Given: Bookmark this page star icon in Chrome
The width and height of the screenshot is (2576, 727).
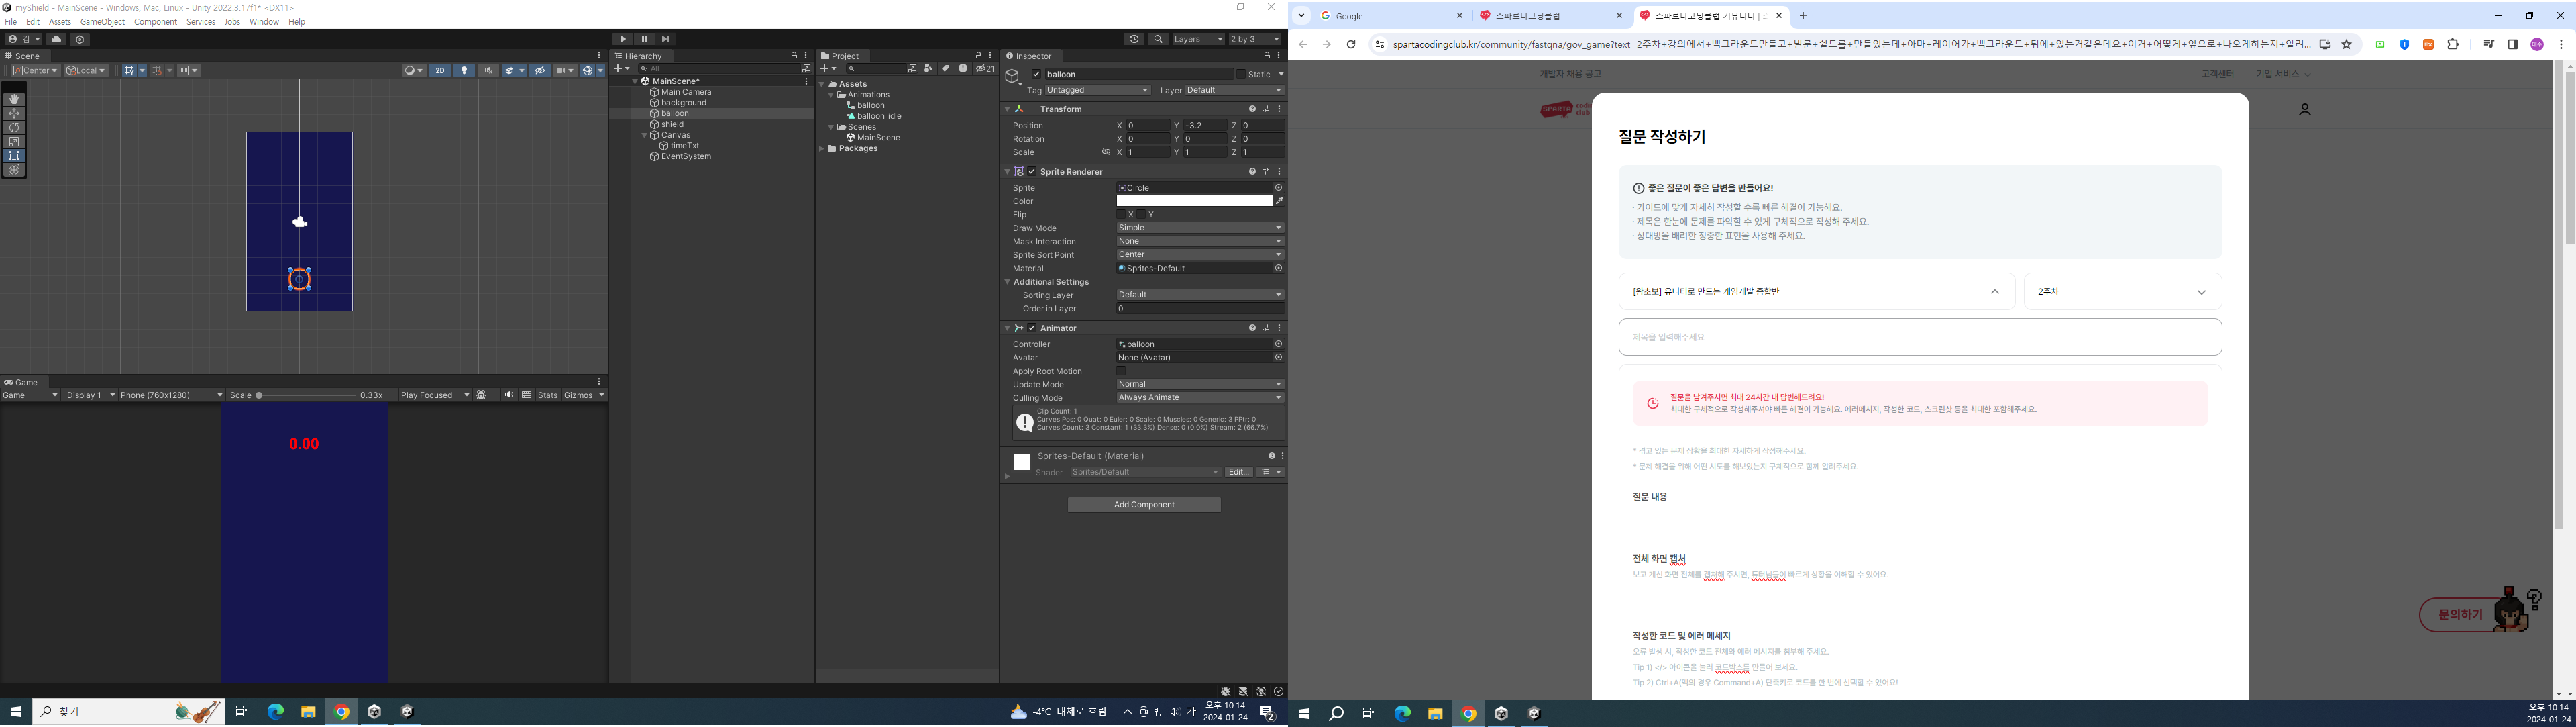Looking at the screenshot, I should click(x=2347, y=44).
